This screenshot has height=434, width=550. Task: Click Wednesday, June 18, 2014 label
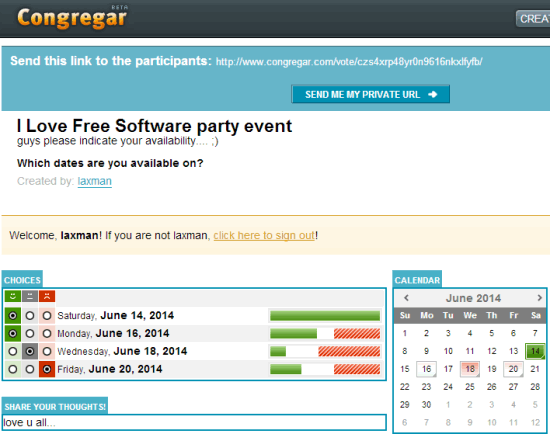click(122, 351)
